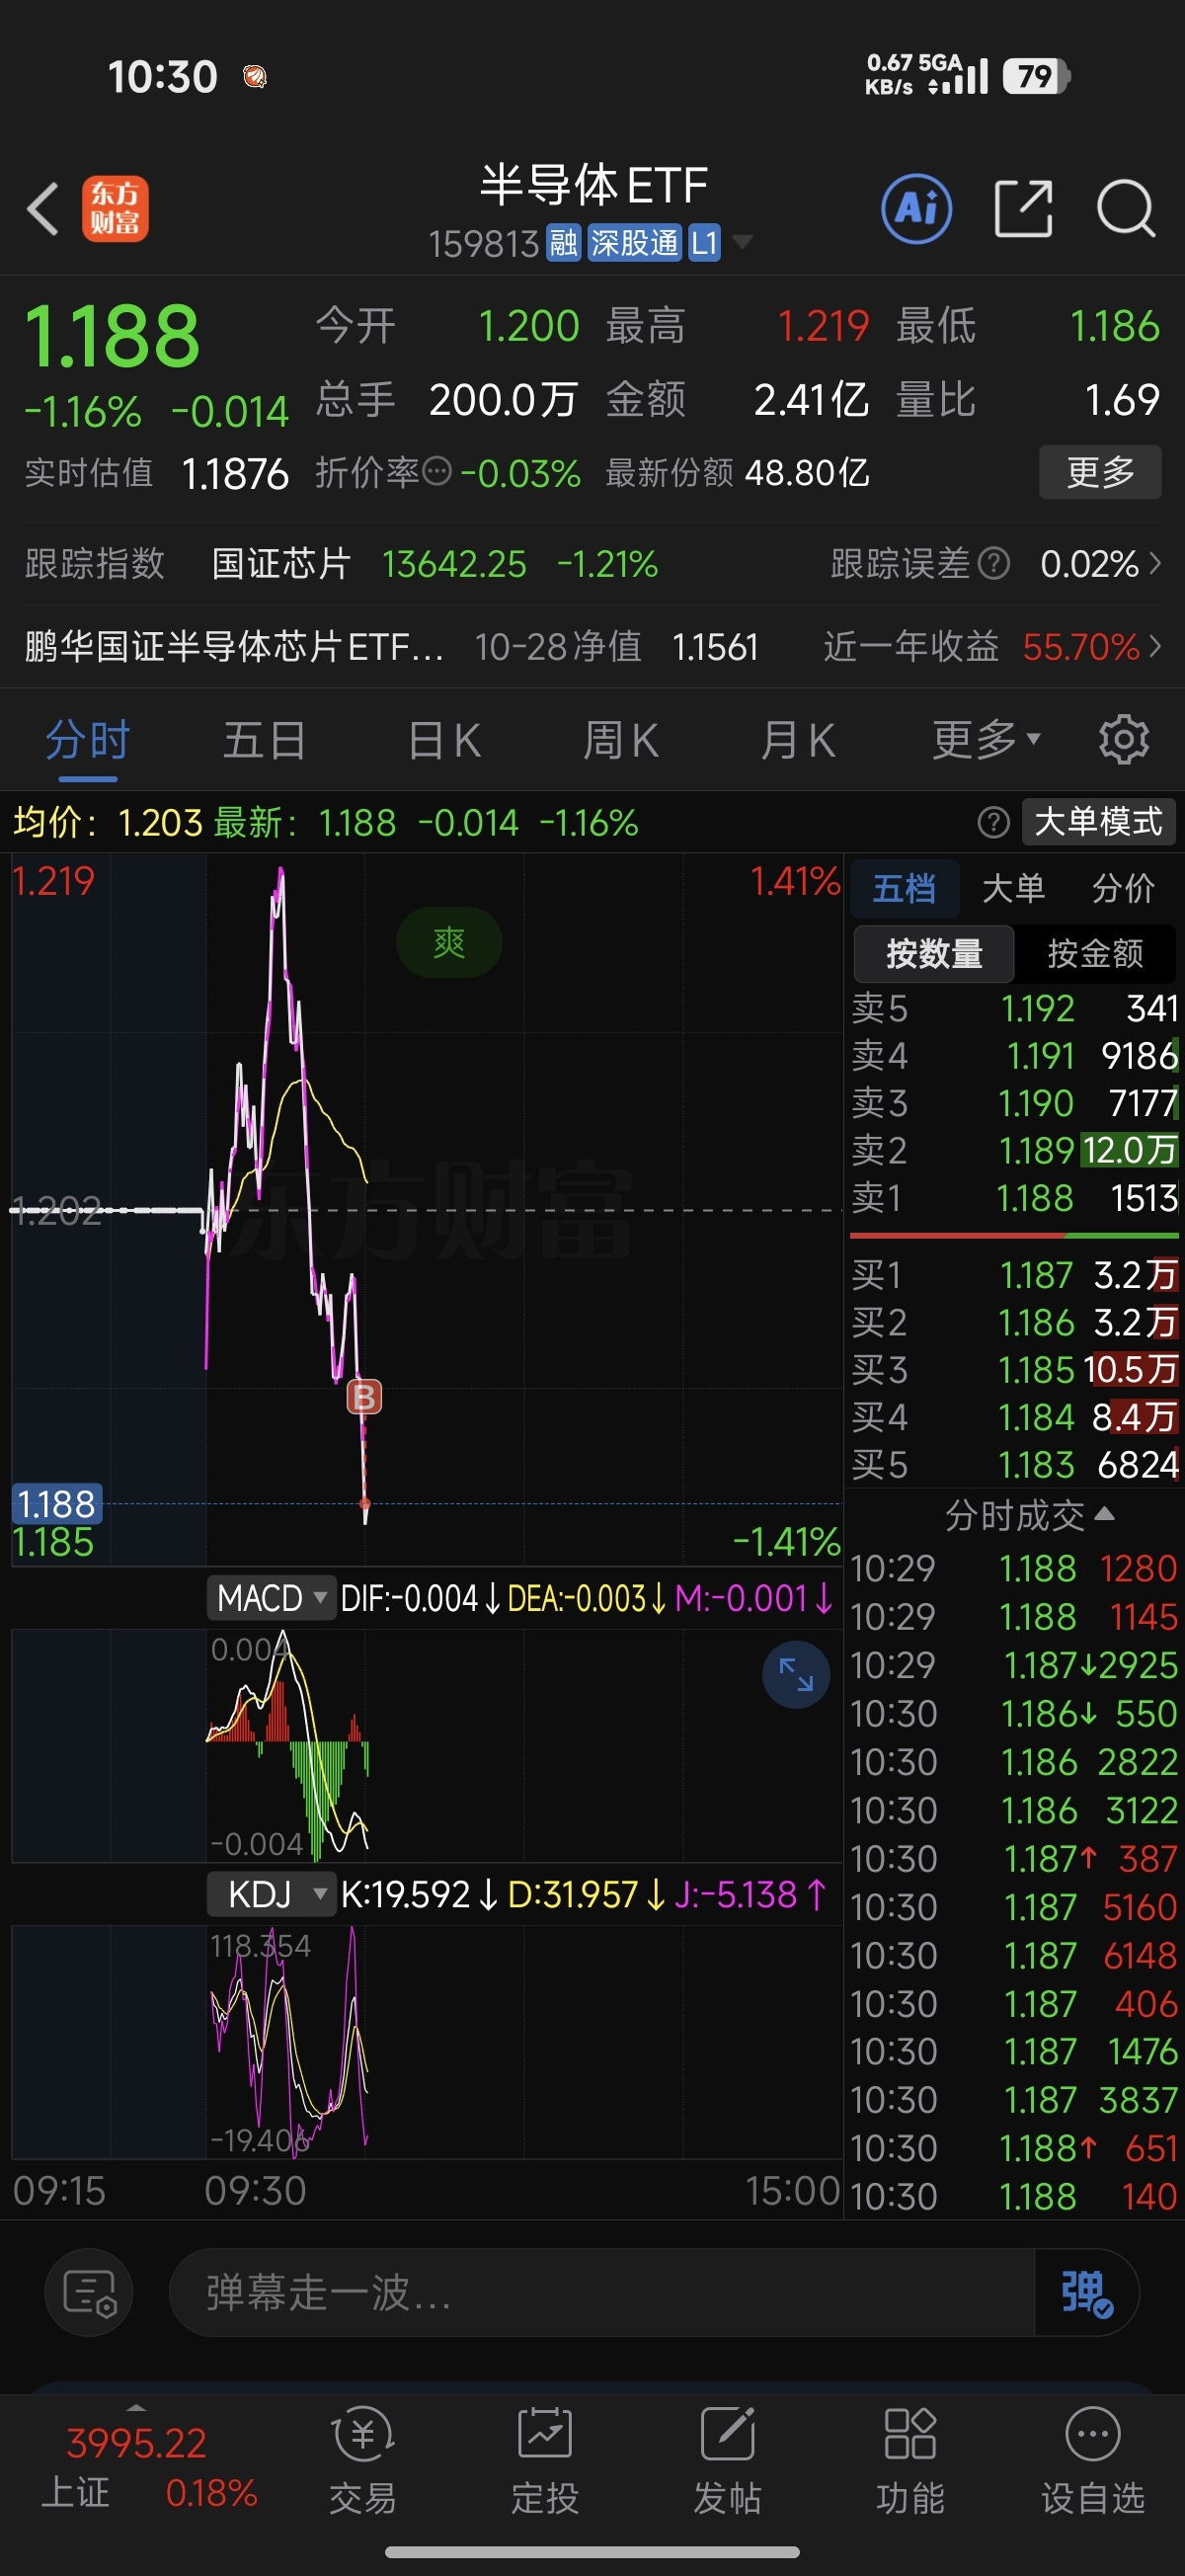1185x2576 pixels.
Task: Open 交易 in the bottom bar
Action: 363,2460
